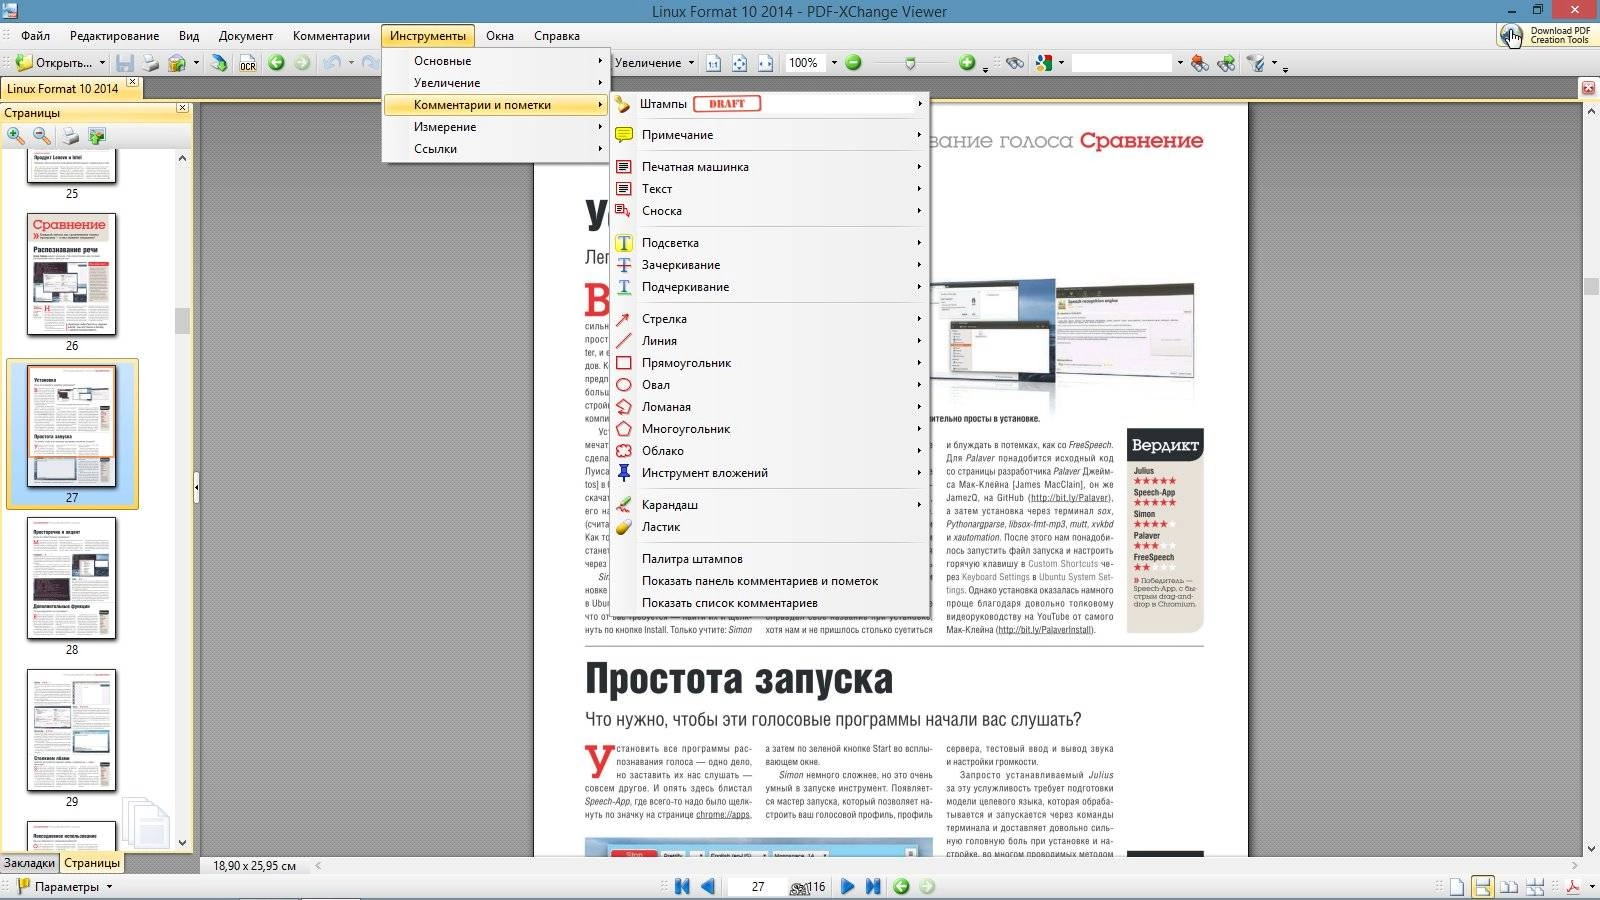1600x900 pixels.
Task: Open the Файл menu
Action: [35, 36]
